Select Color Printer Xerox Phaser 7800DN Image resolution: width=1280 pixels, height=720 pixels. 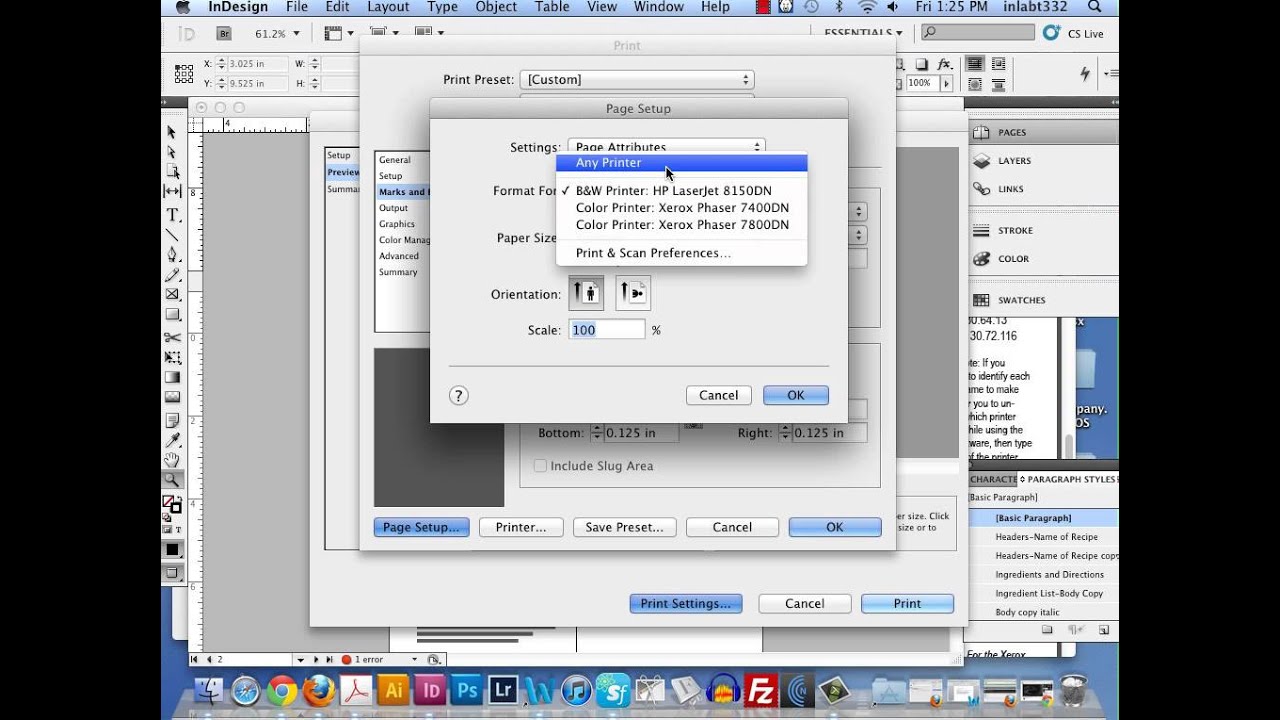pos(681,224)
